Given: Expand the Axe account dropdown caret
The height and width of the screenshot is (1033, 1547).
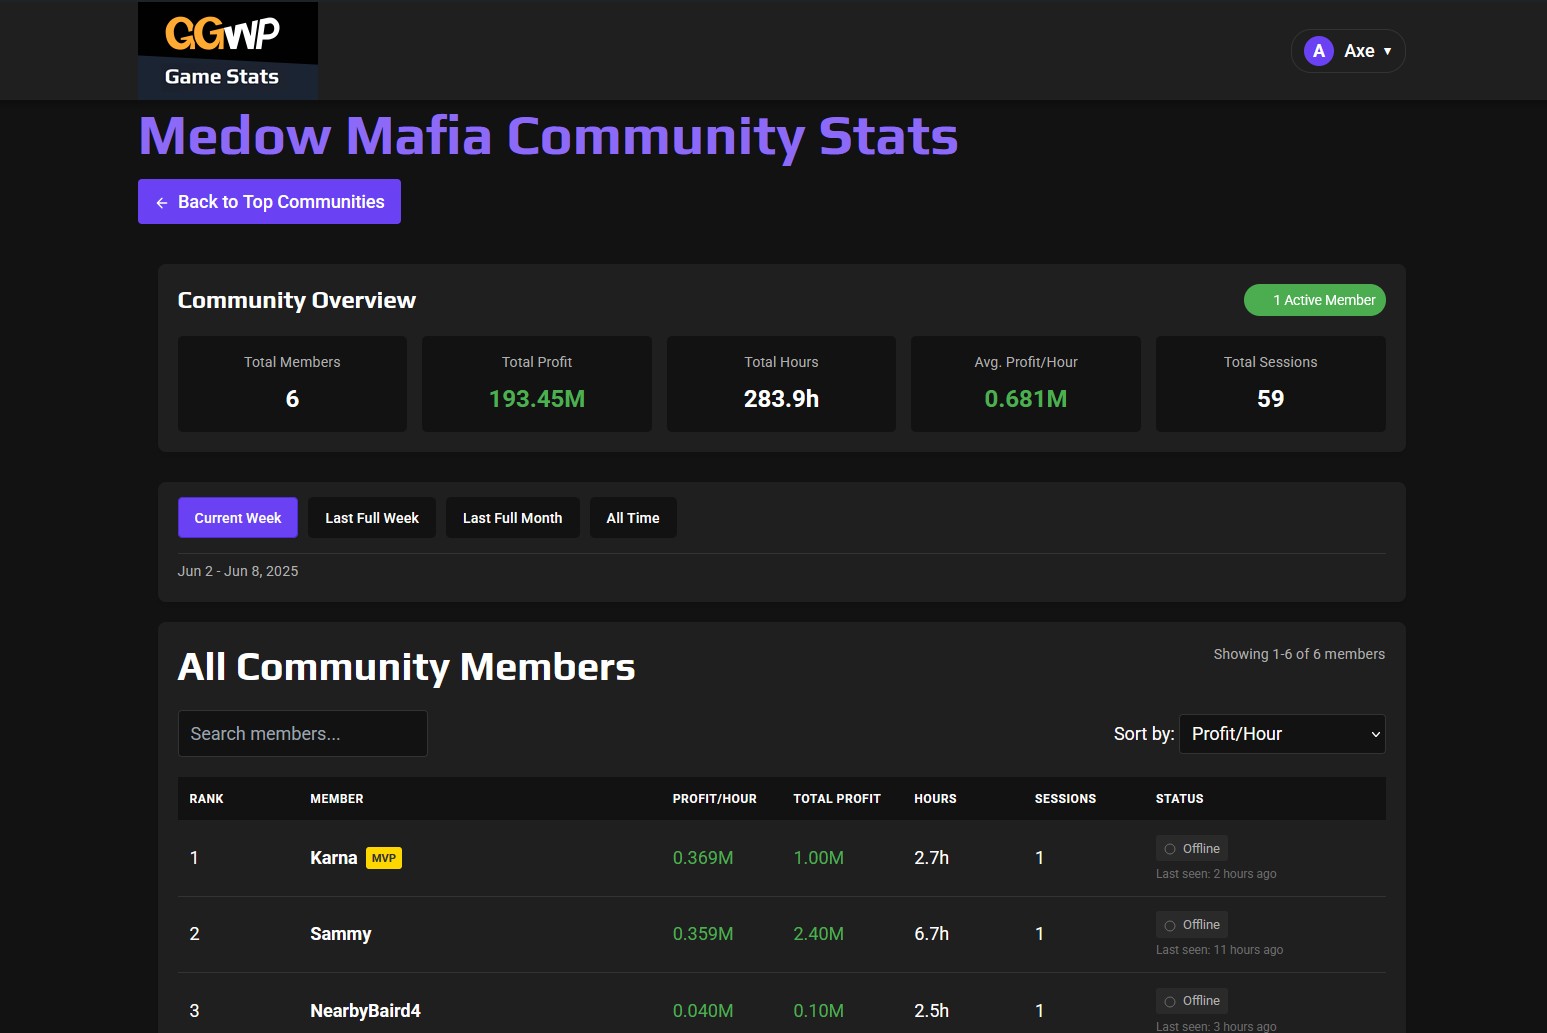Looking at the screenshot, I should click(1387, 50).
